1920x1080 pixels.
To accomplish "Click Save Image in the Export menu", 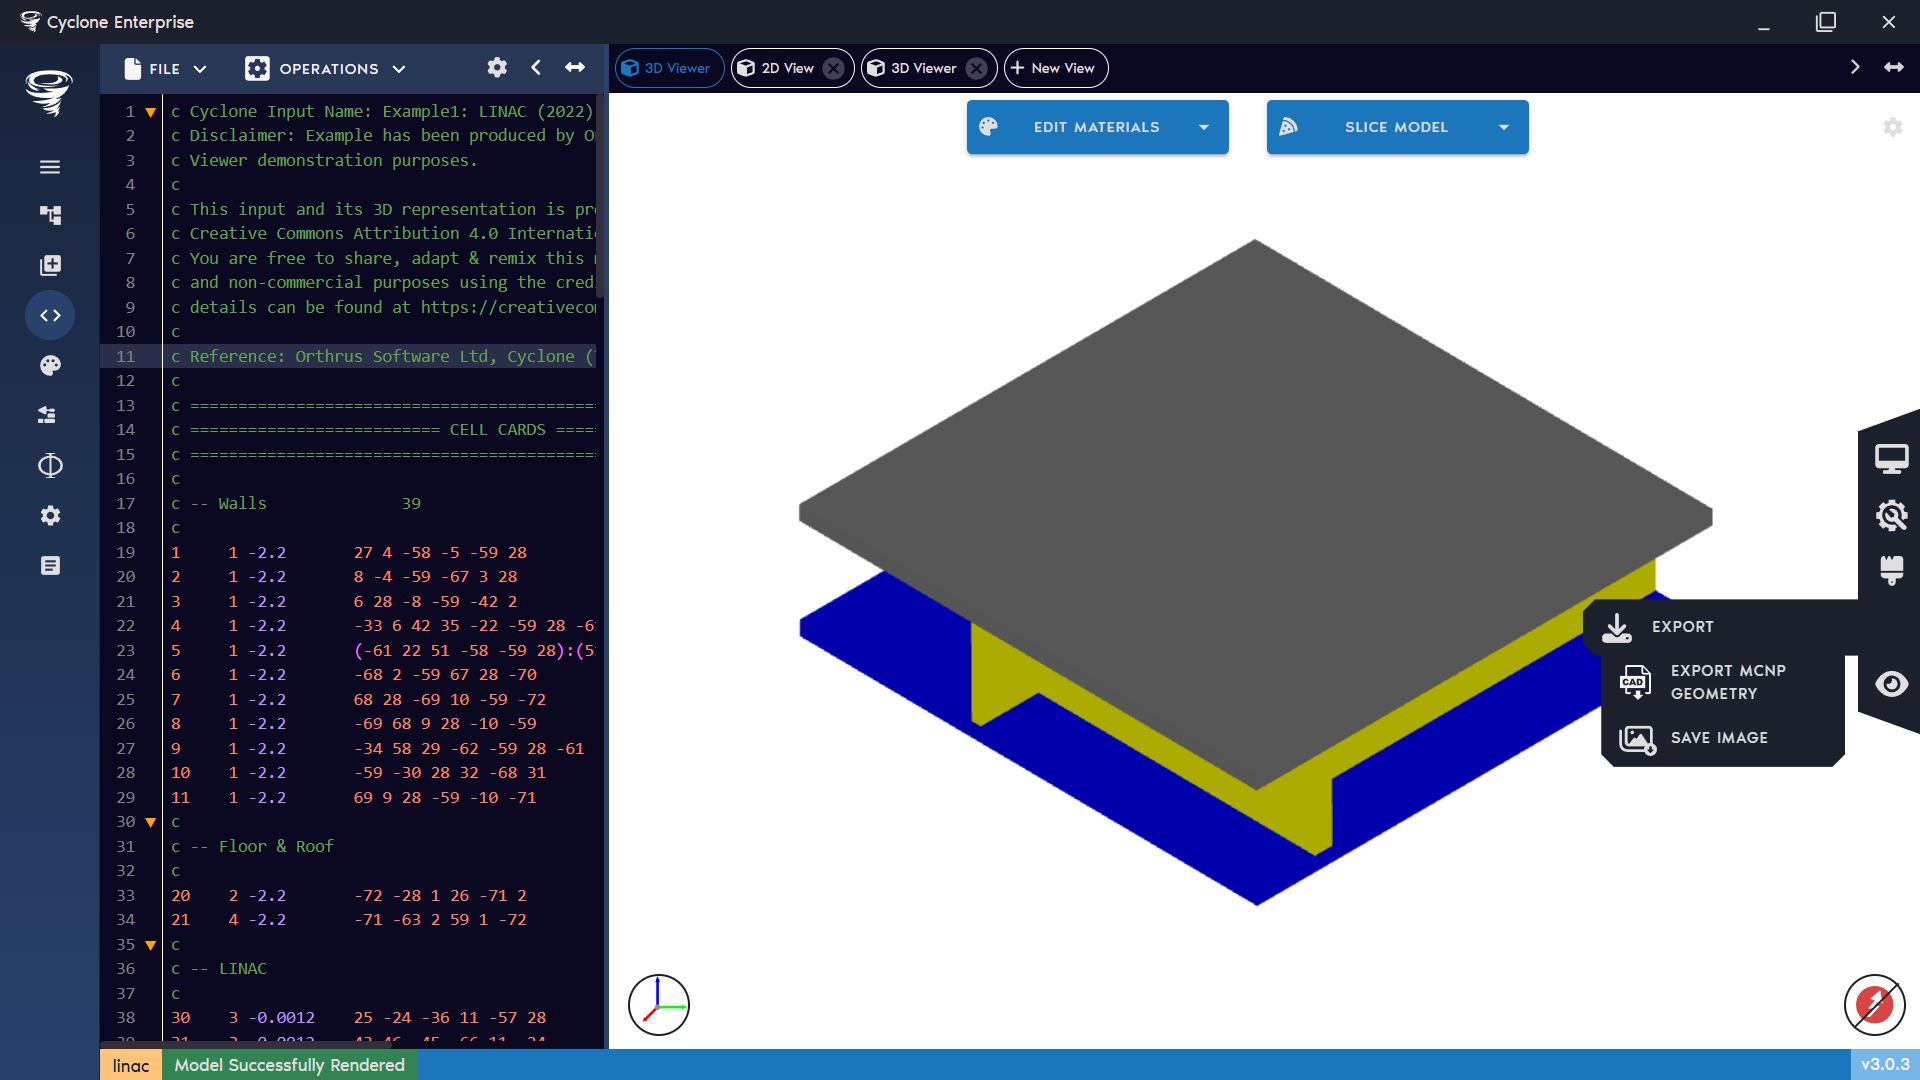I will (x=1718, y=738).
